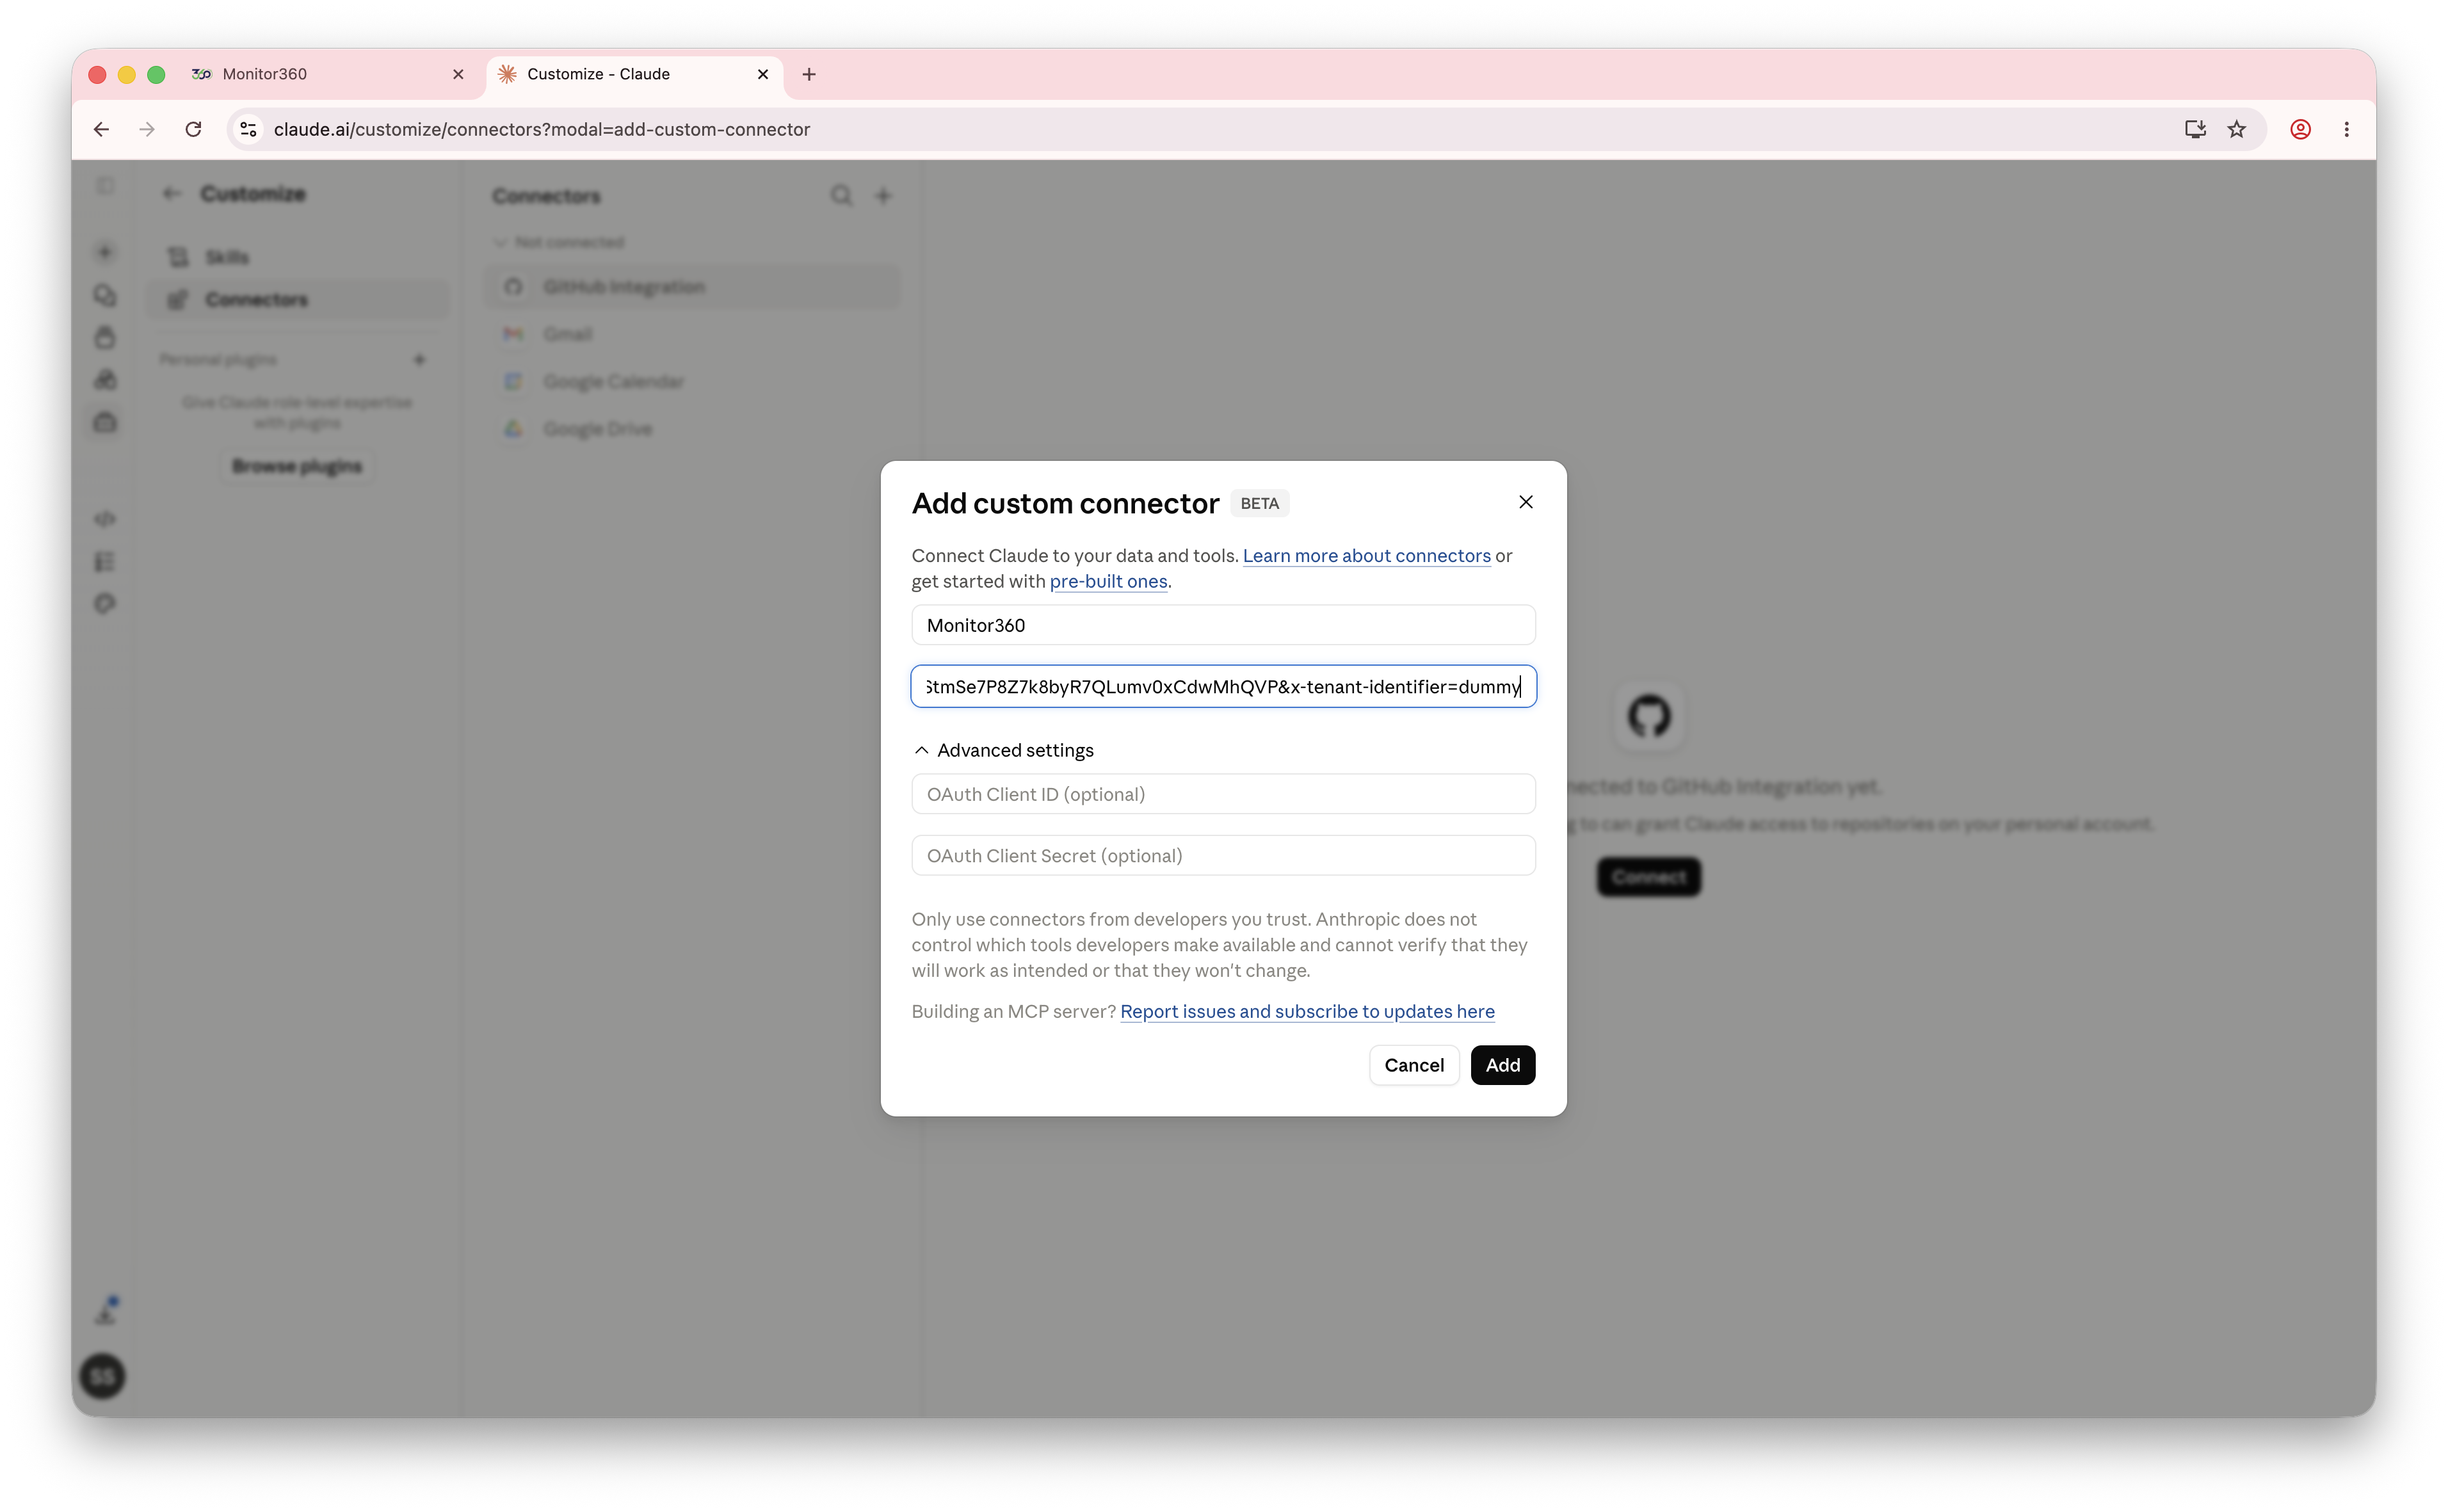This screenshot has width=2448, height=1512.
Task: Click the browser address bar URL
Action: point(541,129)
